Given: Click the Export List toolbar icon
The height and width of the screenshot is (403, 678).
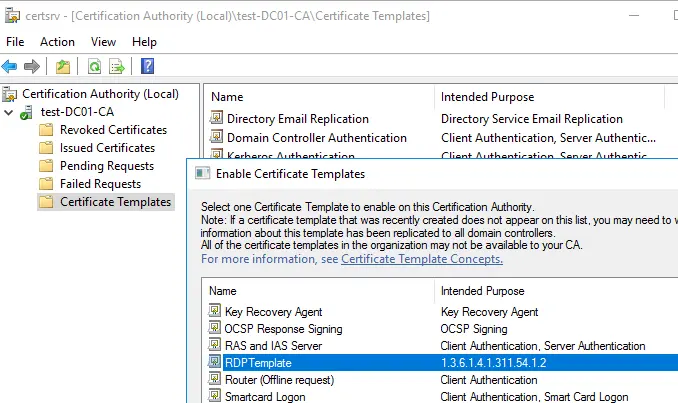Looking at the screenshot, I should (117, 67).
